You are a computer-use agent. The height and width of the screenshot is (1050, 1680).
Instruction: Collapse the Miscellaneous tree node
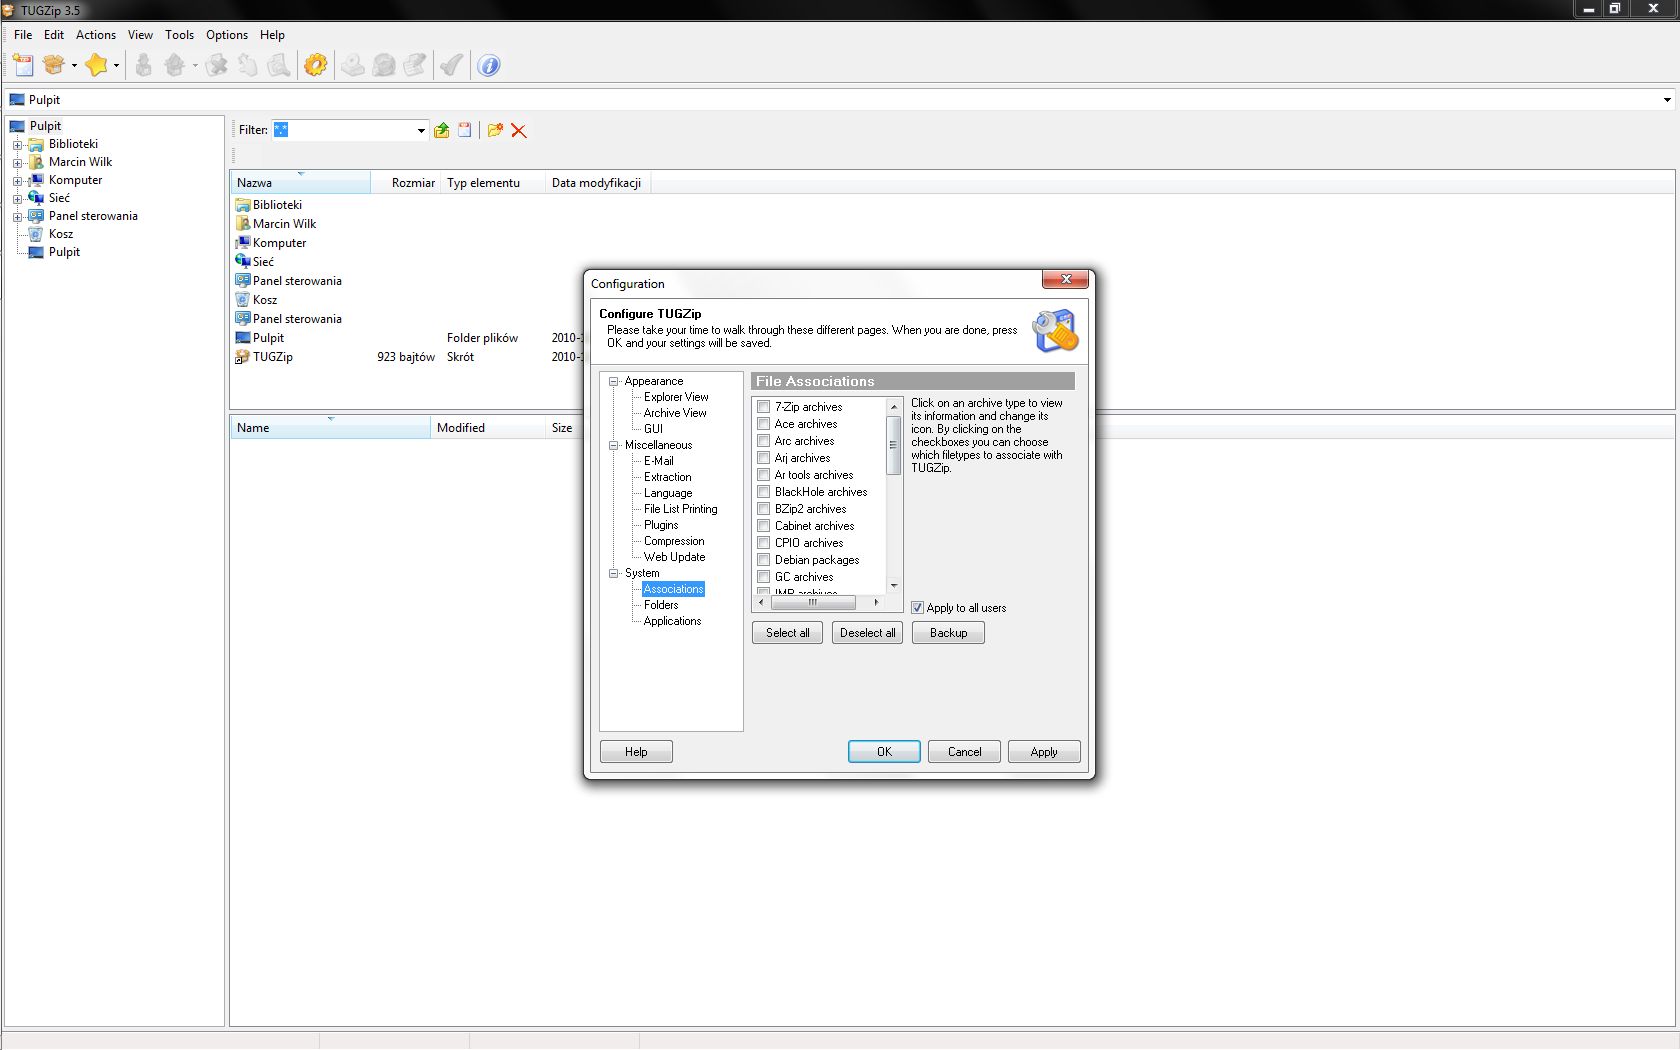tap(614, 445)
